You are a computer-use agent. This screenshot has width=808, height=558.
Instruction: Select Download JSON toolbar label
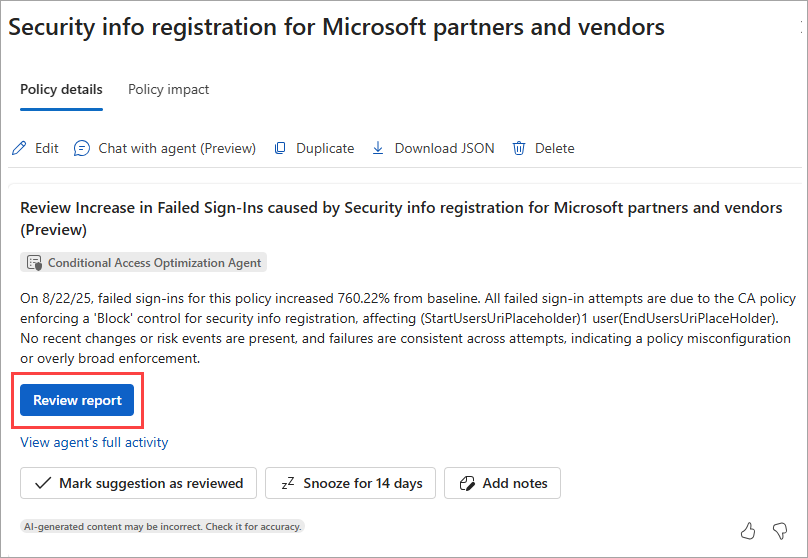444,148
